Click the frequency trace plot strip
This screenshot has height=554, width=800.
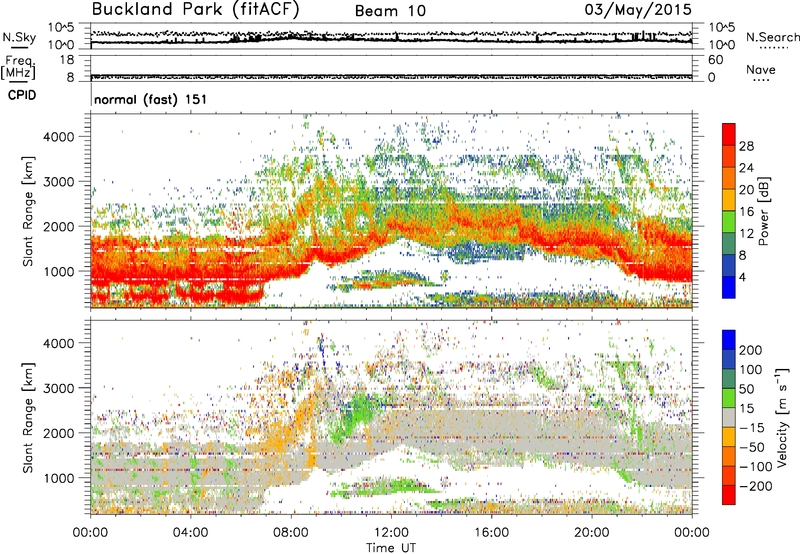pos(391,68)
